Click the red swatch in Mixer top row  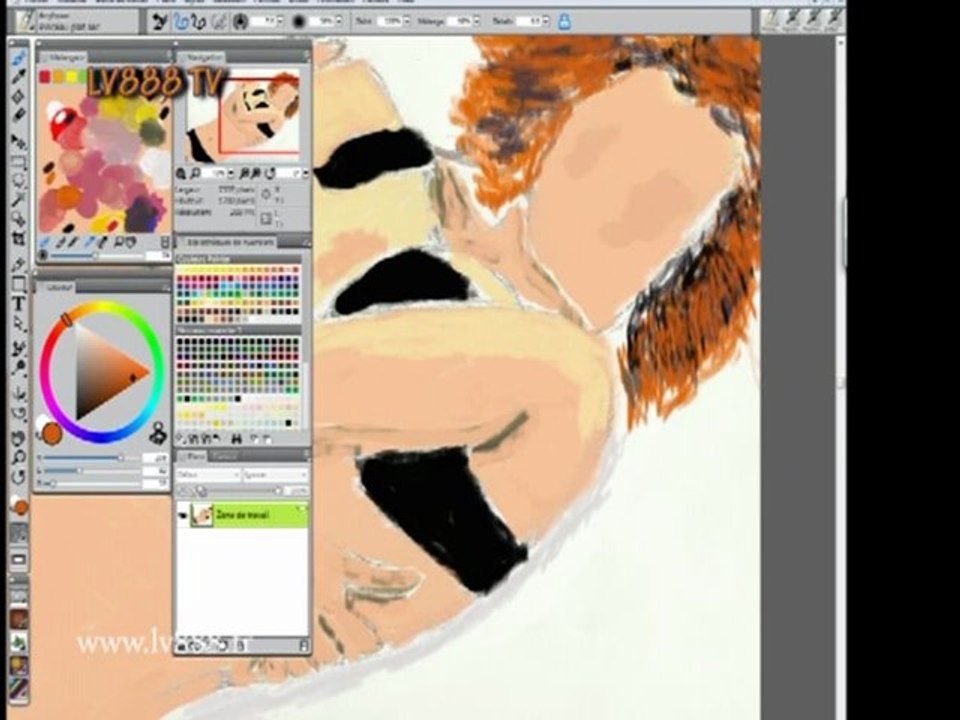click(x=45, y=76)
